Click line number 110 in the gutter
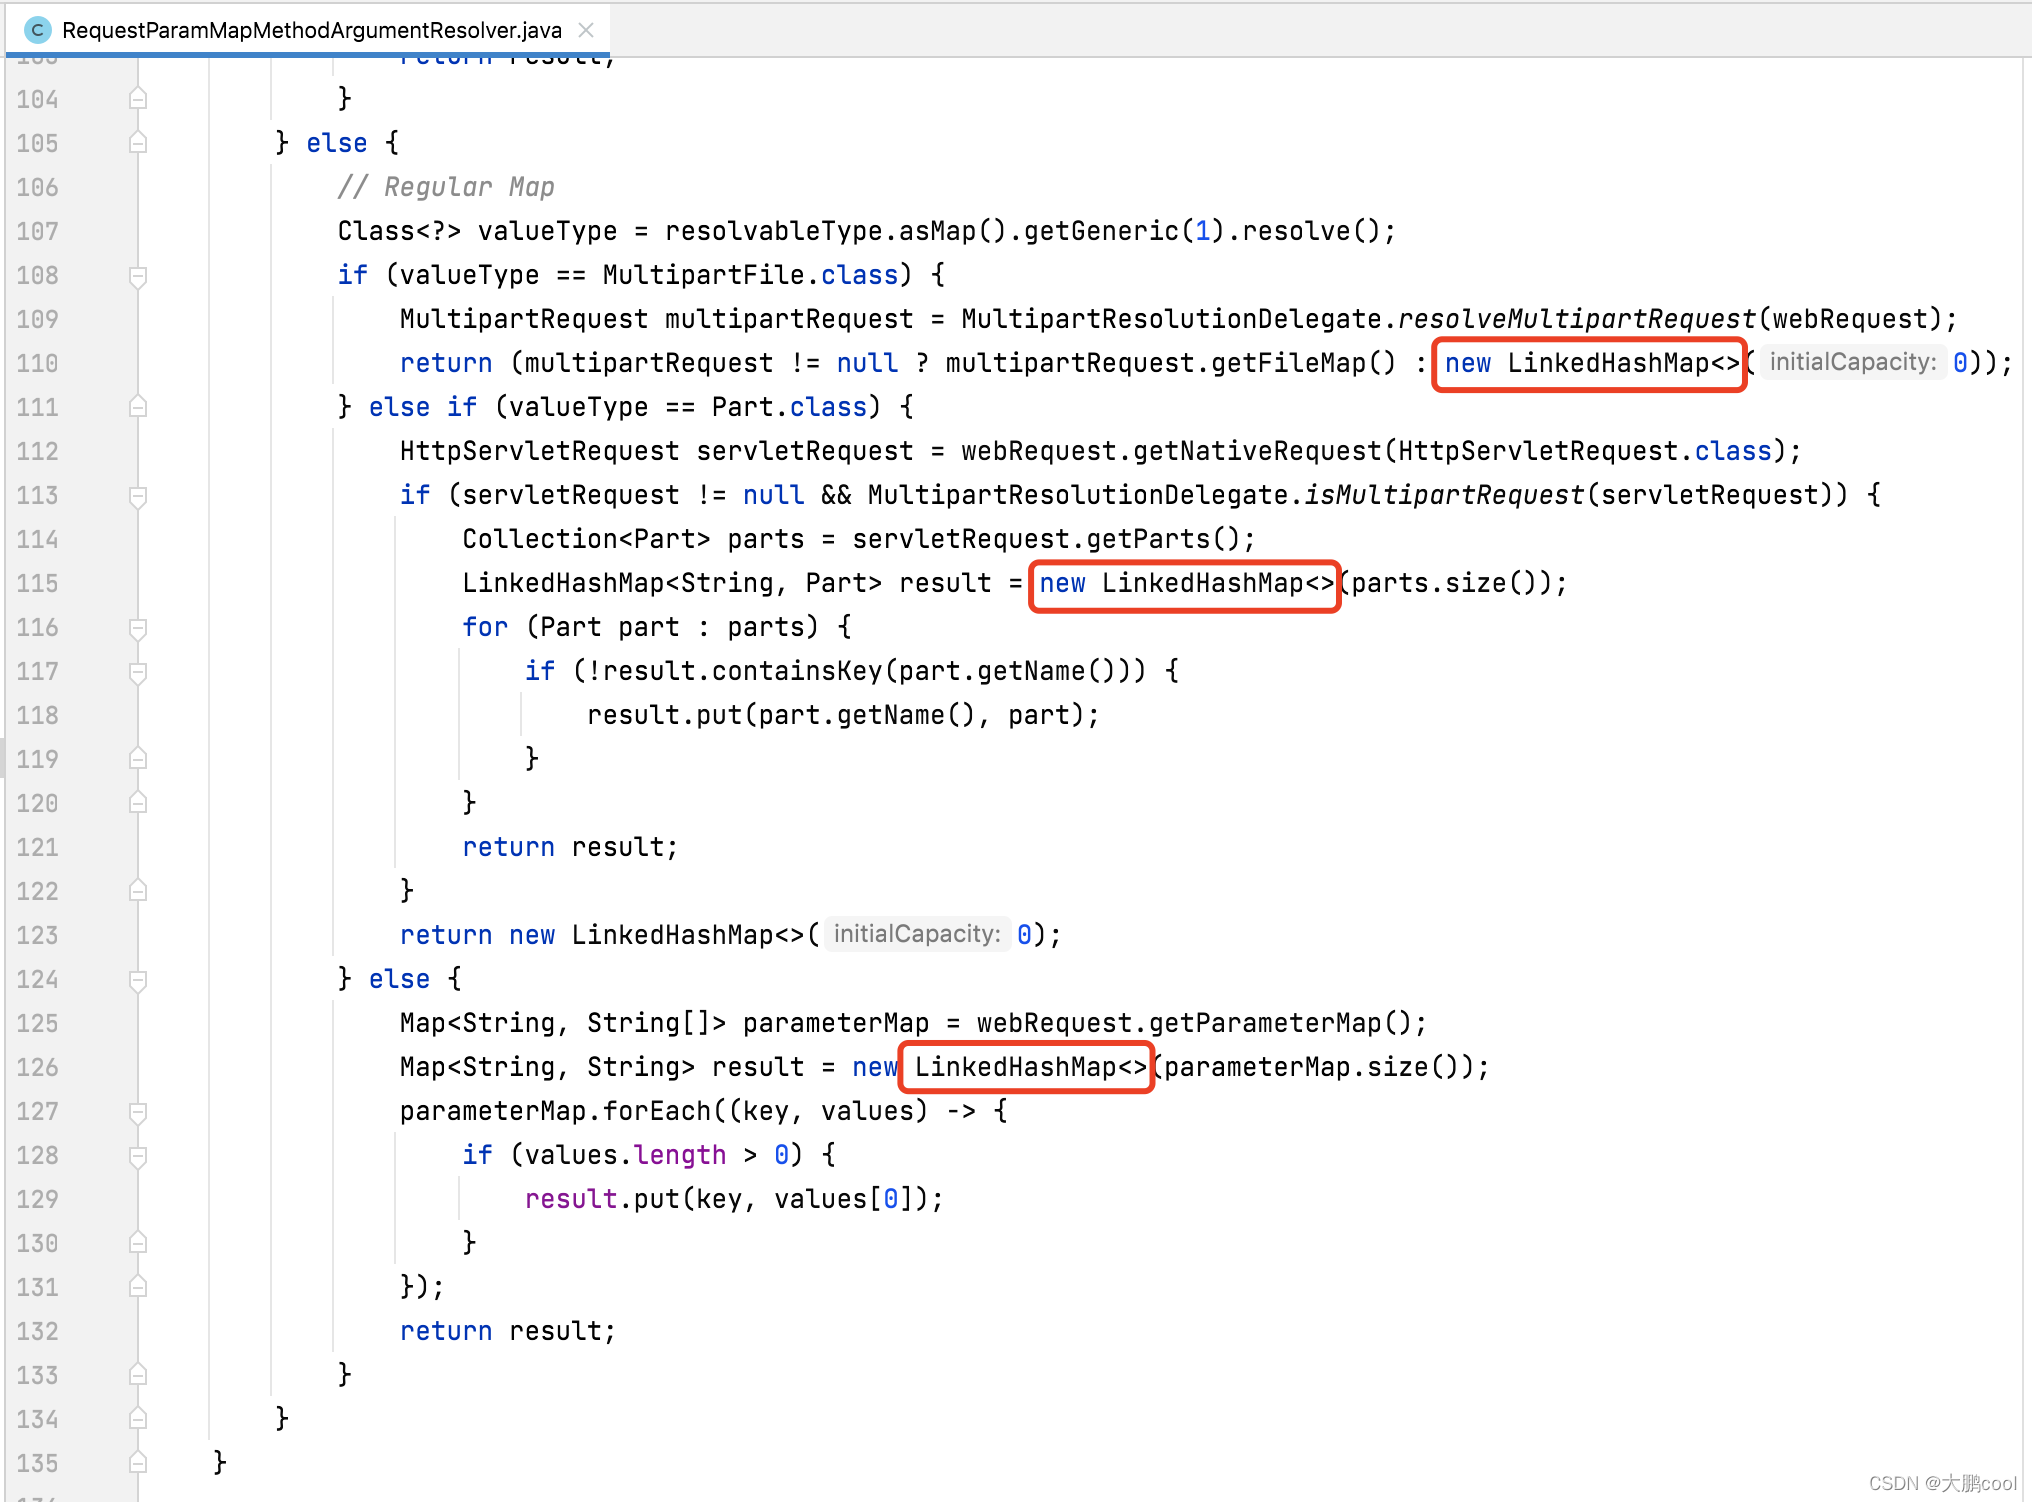 [37, 363]
